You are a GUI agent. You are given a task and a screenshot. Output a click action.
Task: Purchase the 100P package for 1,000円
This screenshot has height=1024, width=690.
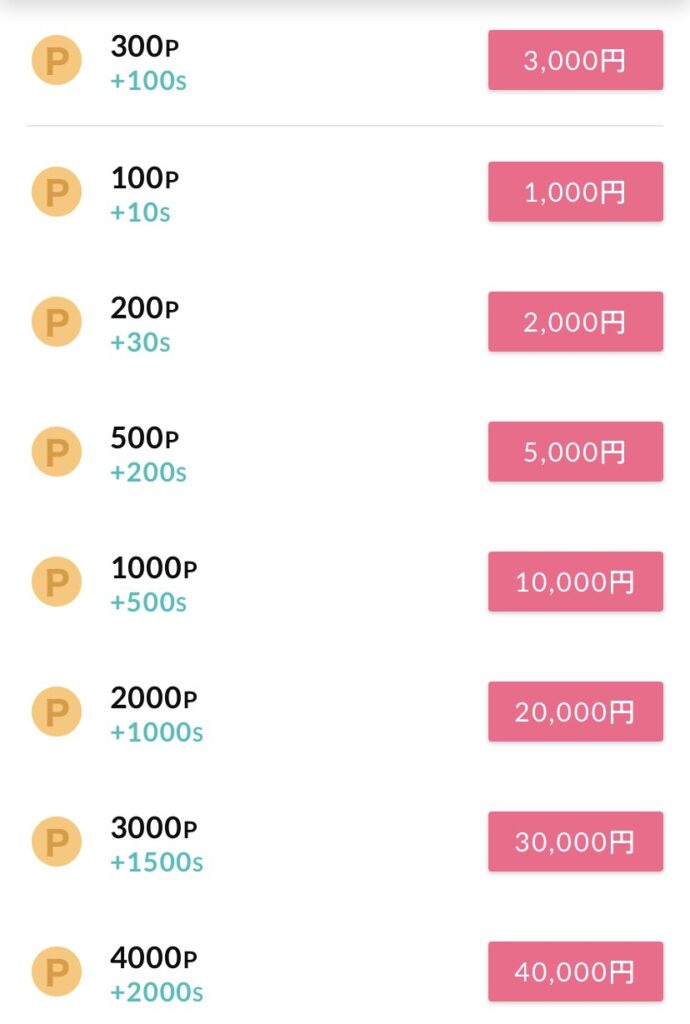[575, 191]
